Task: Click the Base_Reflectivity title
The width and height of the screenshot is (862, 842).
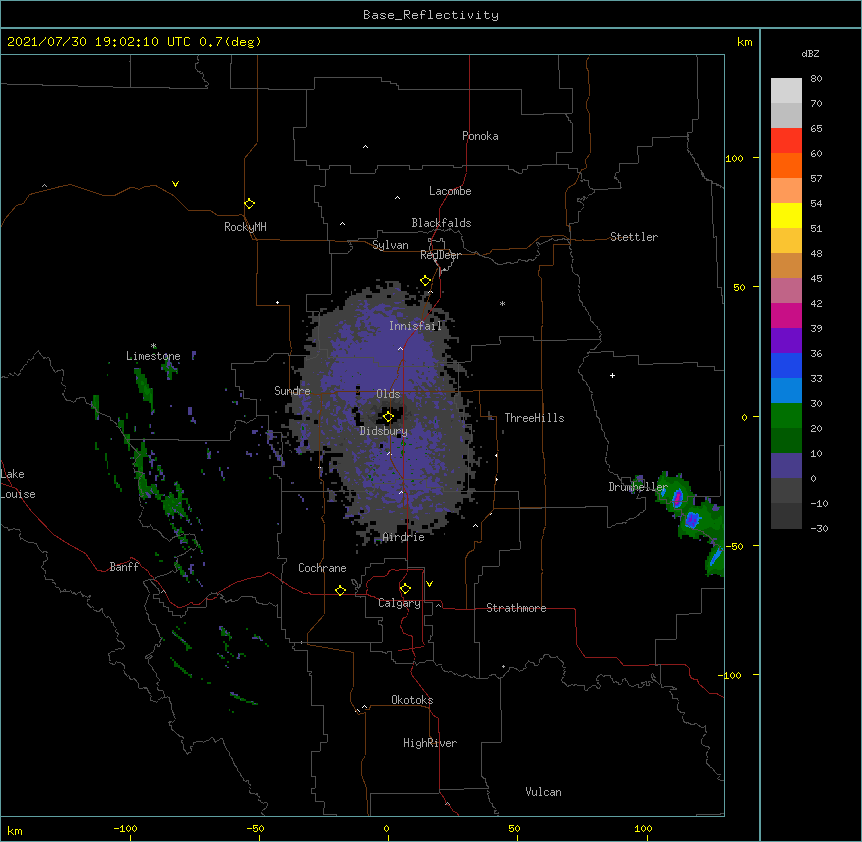Action: coord(431,15)
